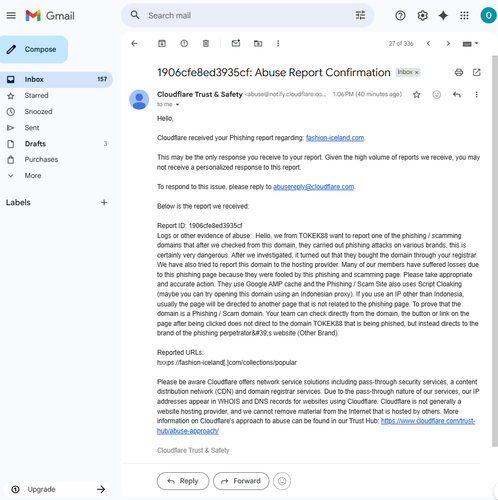The height and width of the screenshot is (500, 498).
Task: Open the Starred folder
Action: [56, 96]
